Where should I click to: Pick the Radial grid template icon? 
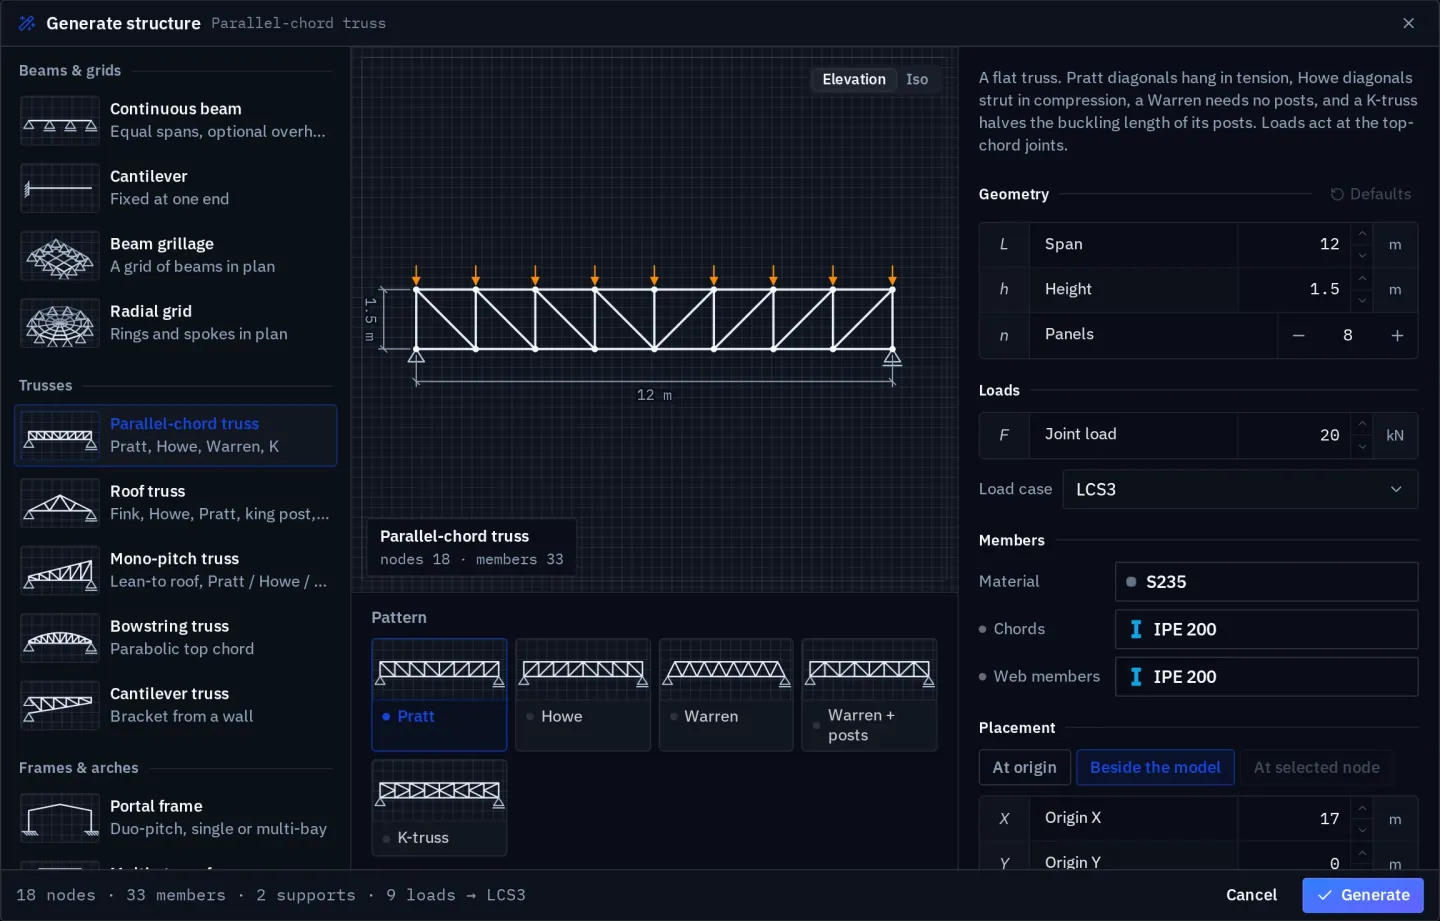[x=60, y=323]
